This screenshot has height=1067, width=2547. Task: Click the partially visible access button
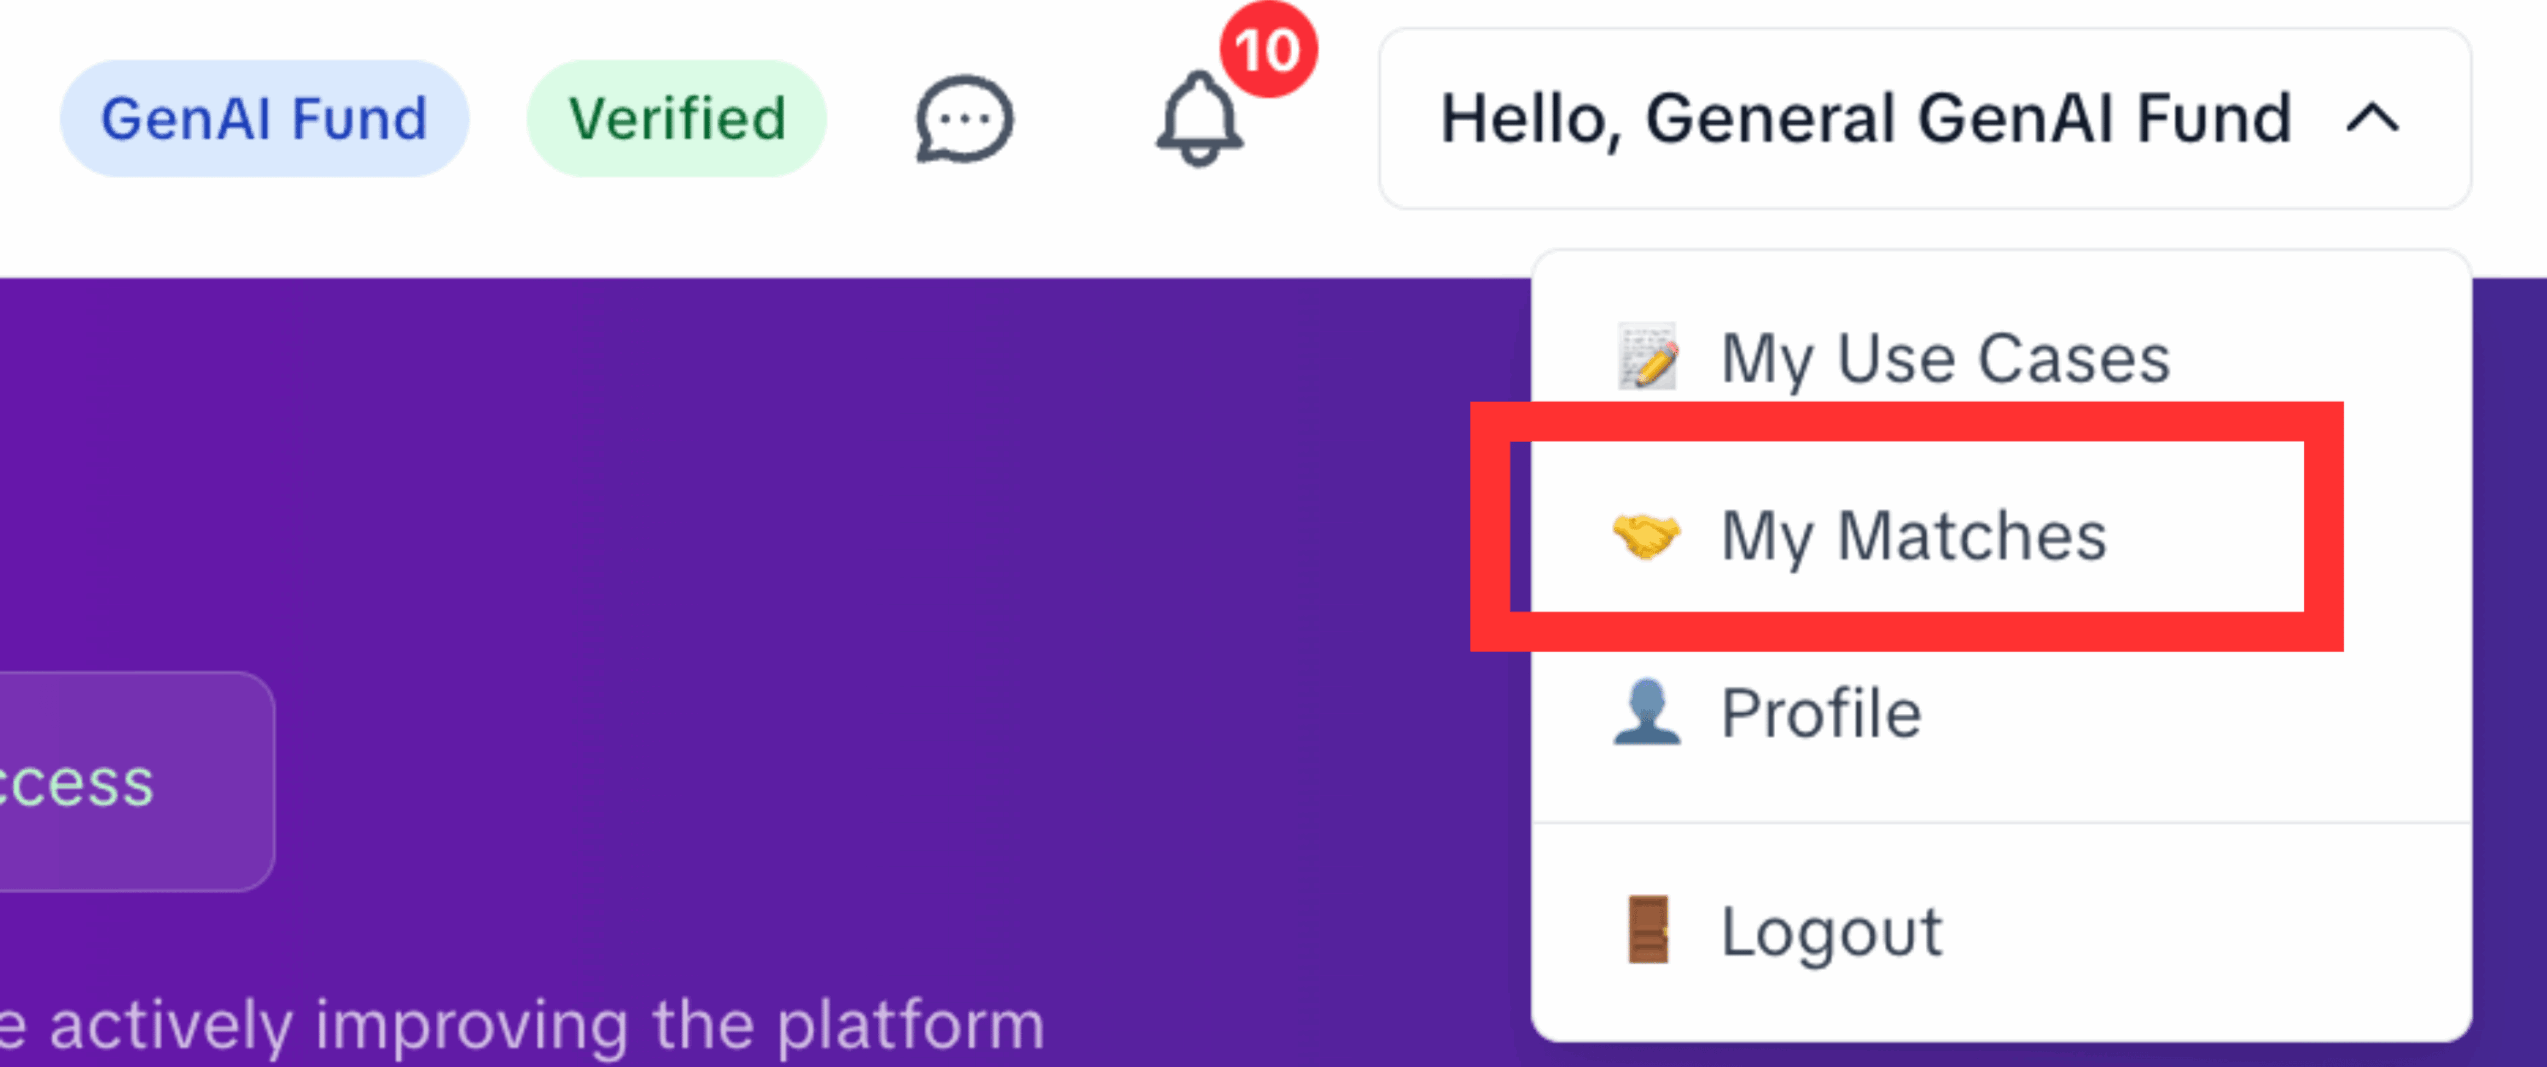click(x=137, y=781)
